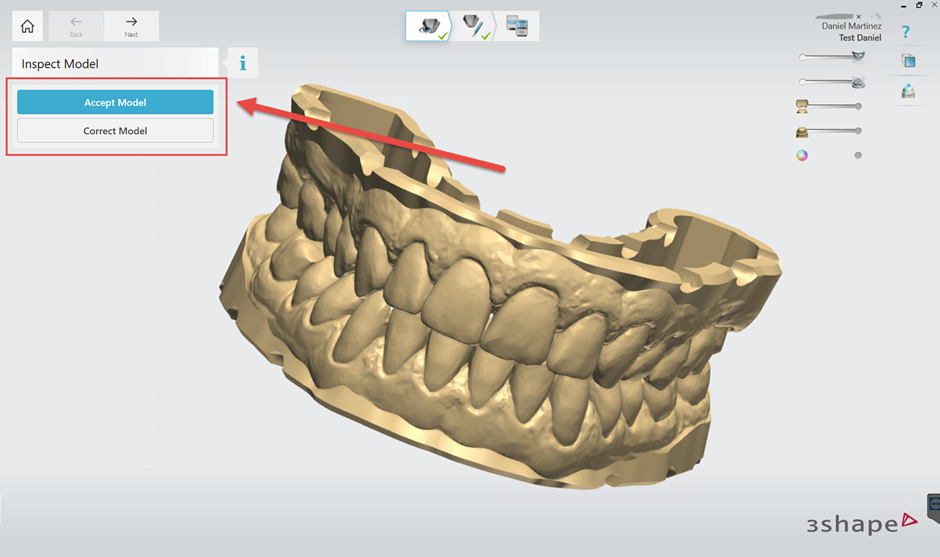Click the Back arrow button
The image size is (940, 557).
tap(76, 26)
